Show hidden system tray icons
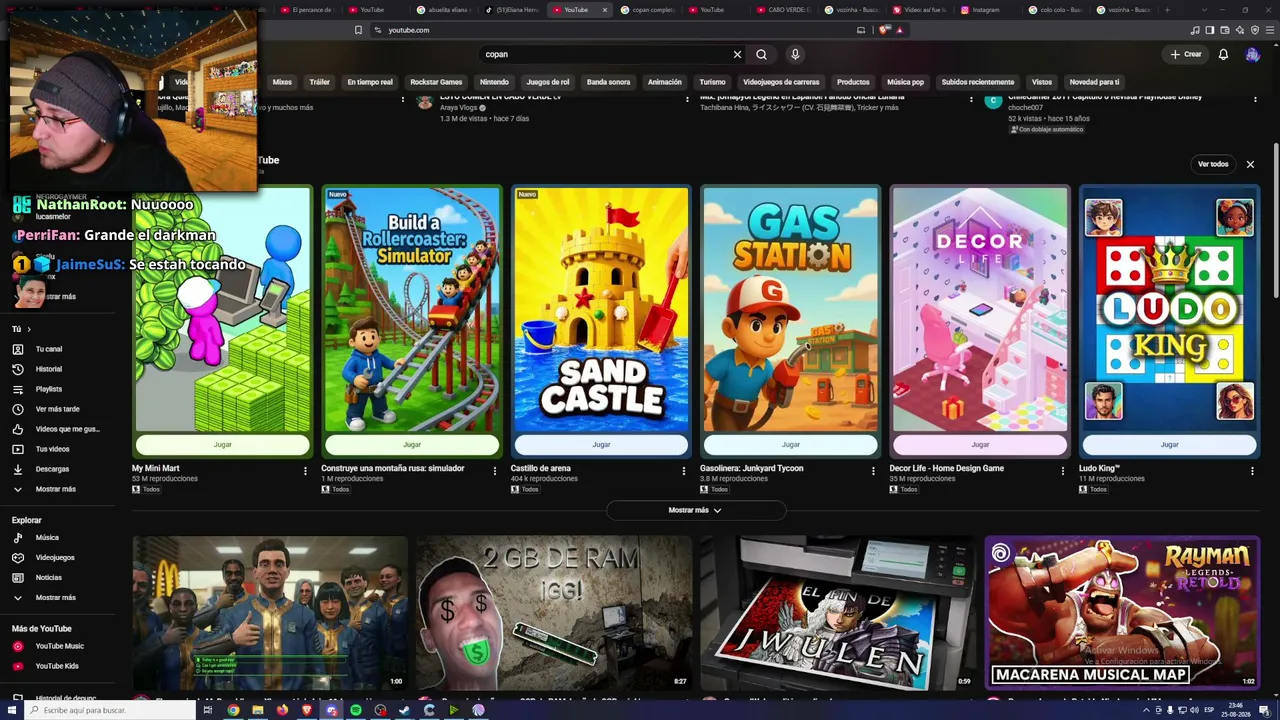The width and height of the screenshot is (1280, 720). pos(1146,710)
